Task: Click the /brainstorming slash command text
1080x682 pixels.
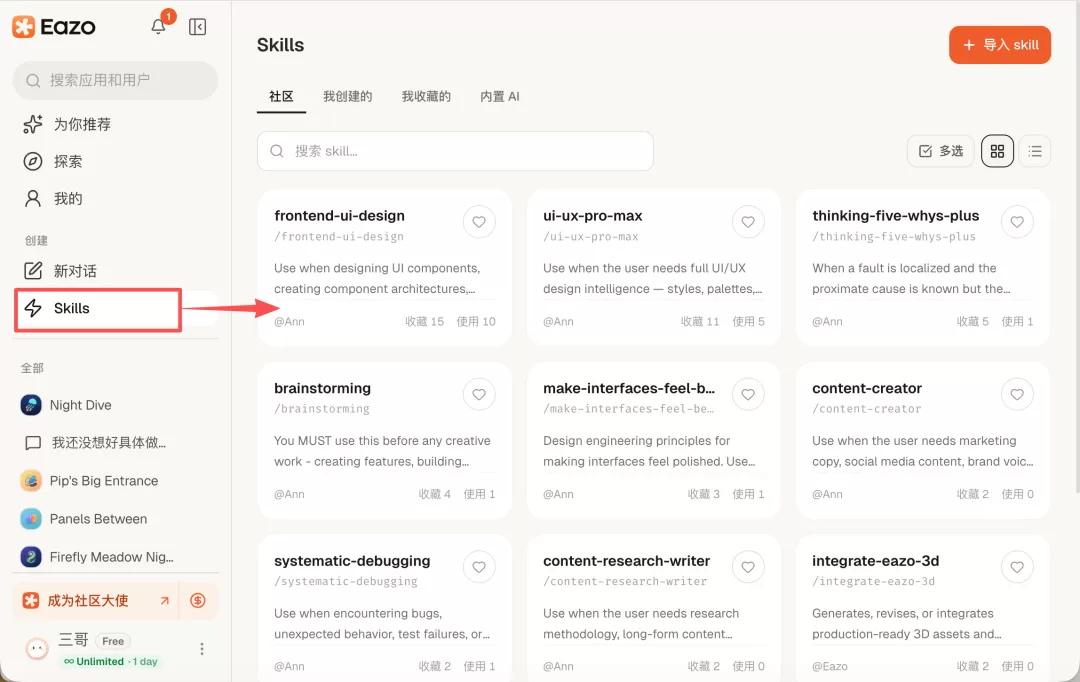Action: pos(322,409)
